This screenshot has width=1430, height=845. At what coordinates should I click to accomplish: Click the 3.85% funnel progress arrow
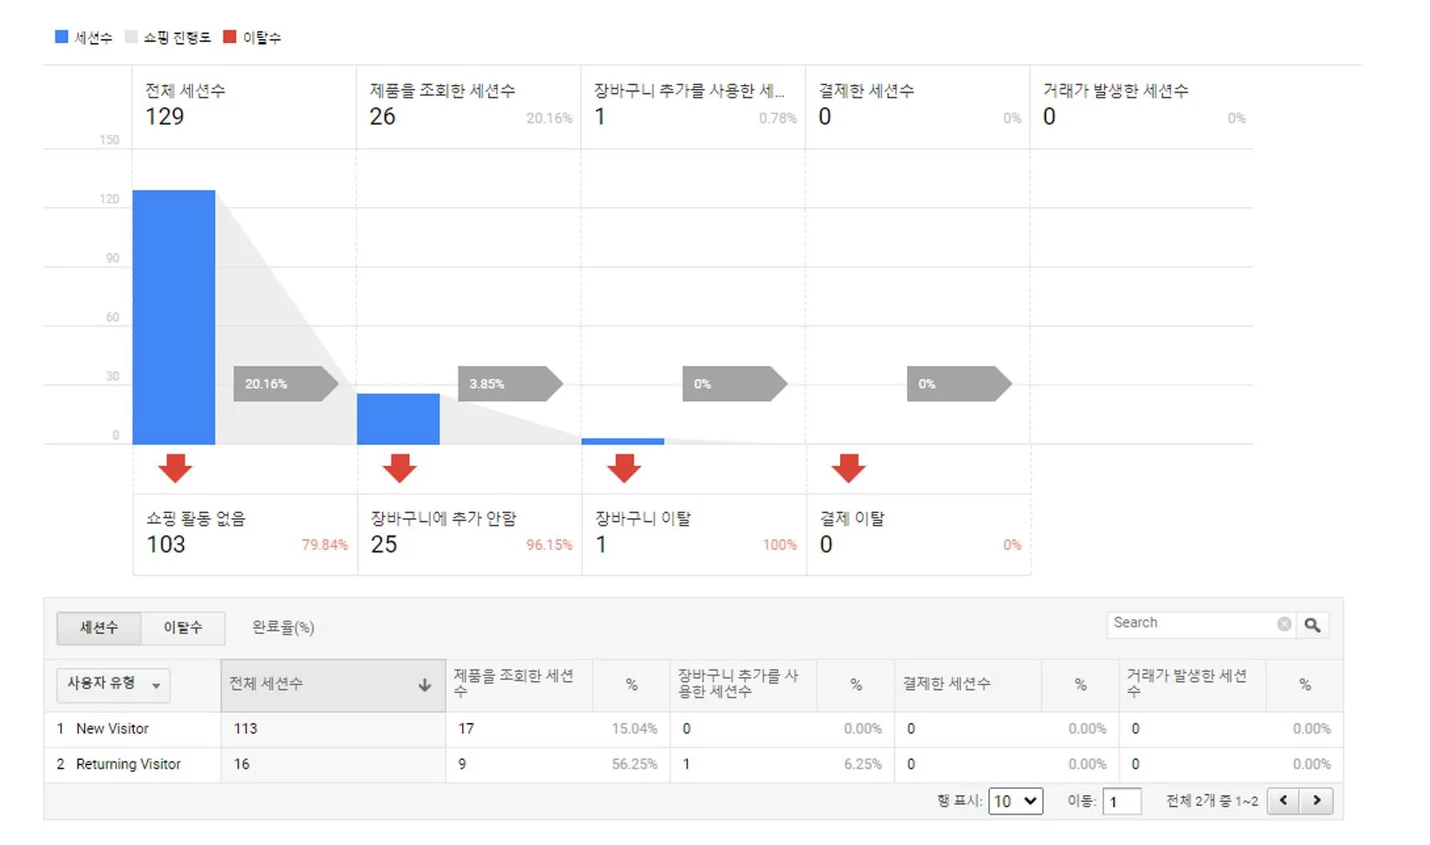coord(510,384)
